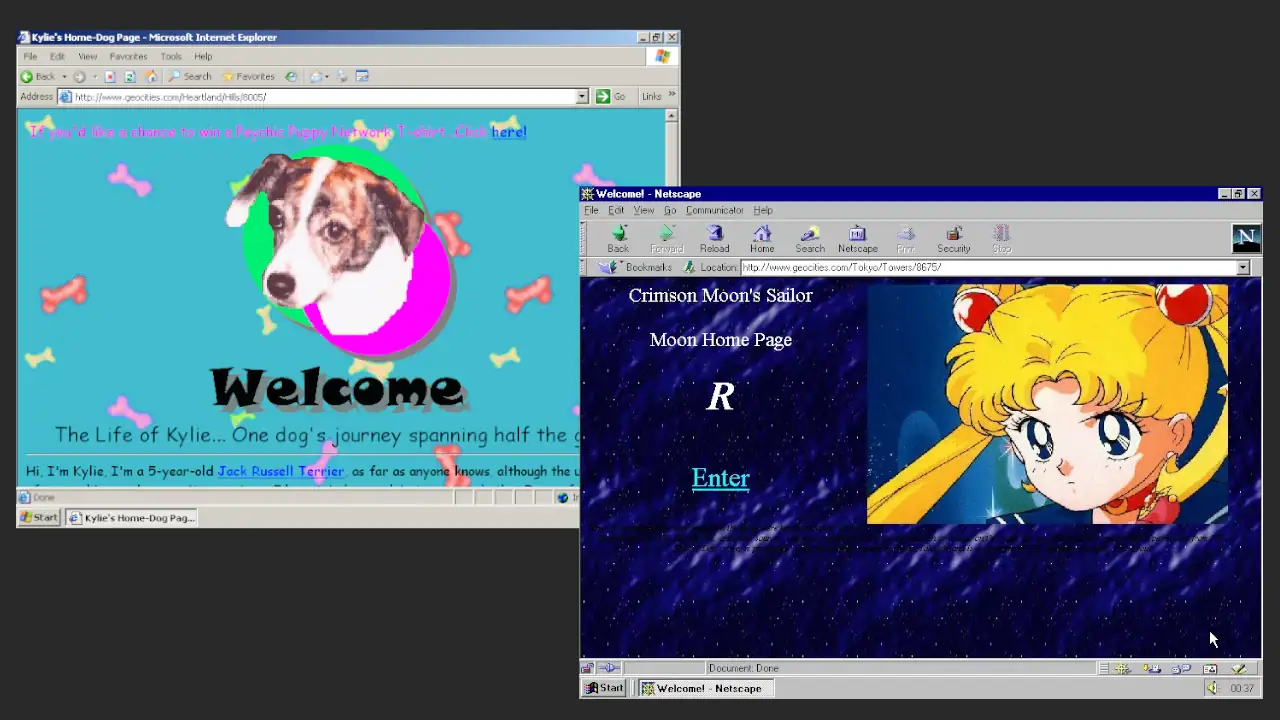Click the Refresh icon in Internet Explorer
The height and width of the screenshot is (720, 1280).
(x=129, y=77)
